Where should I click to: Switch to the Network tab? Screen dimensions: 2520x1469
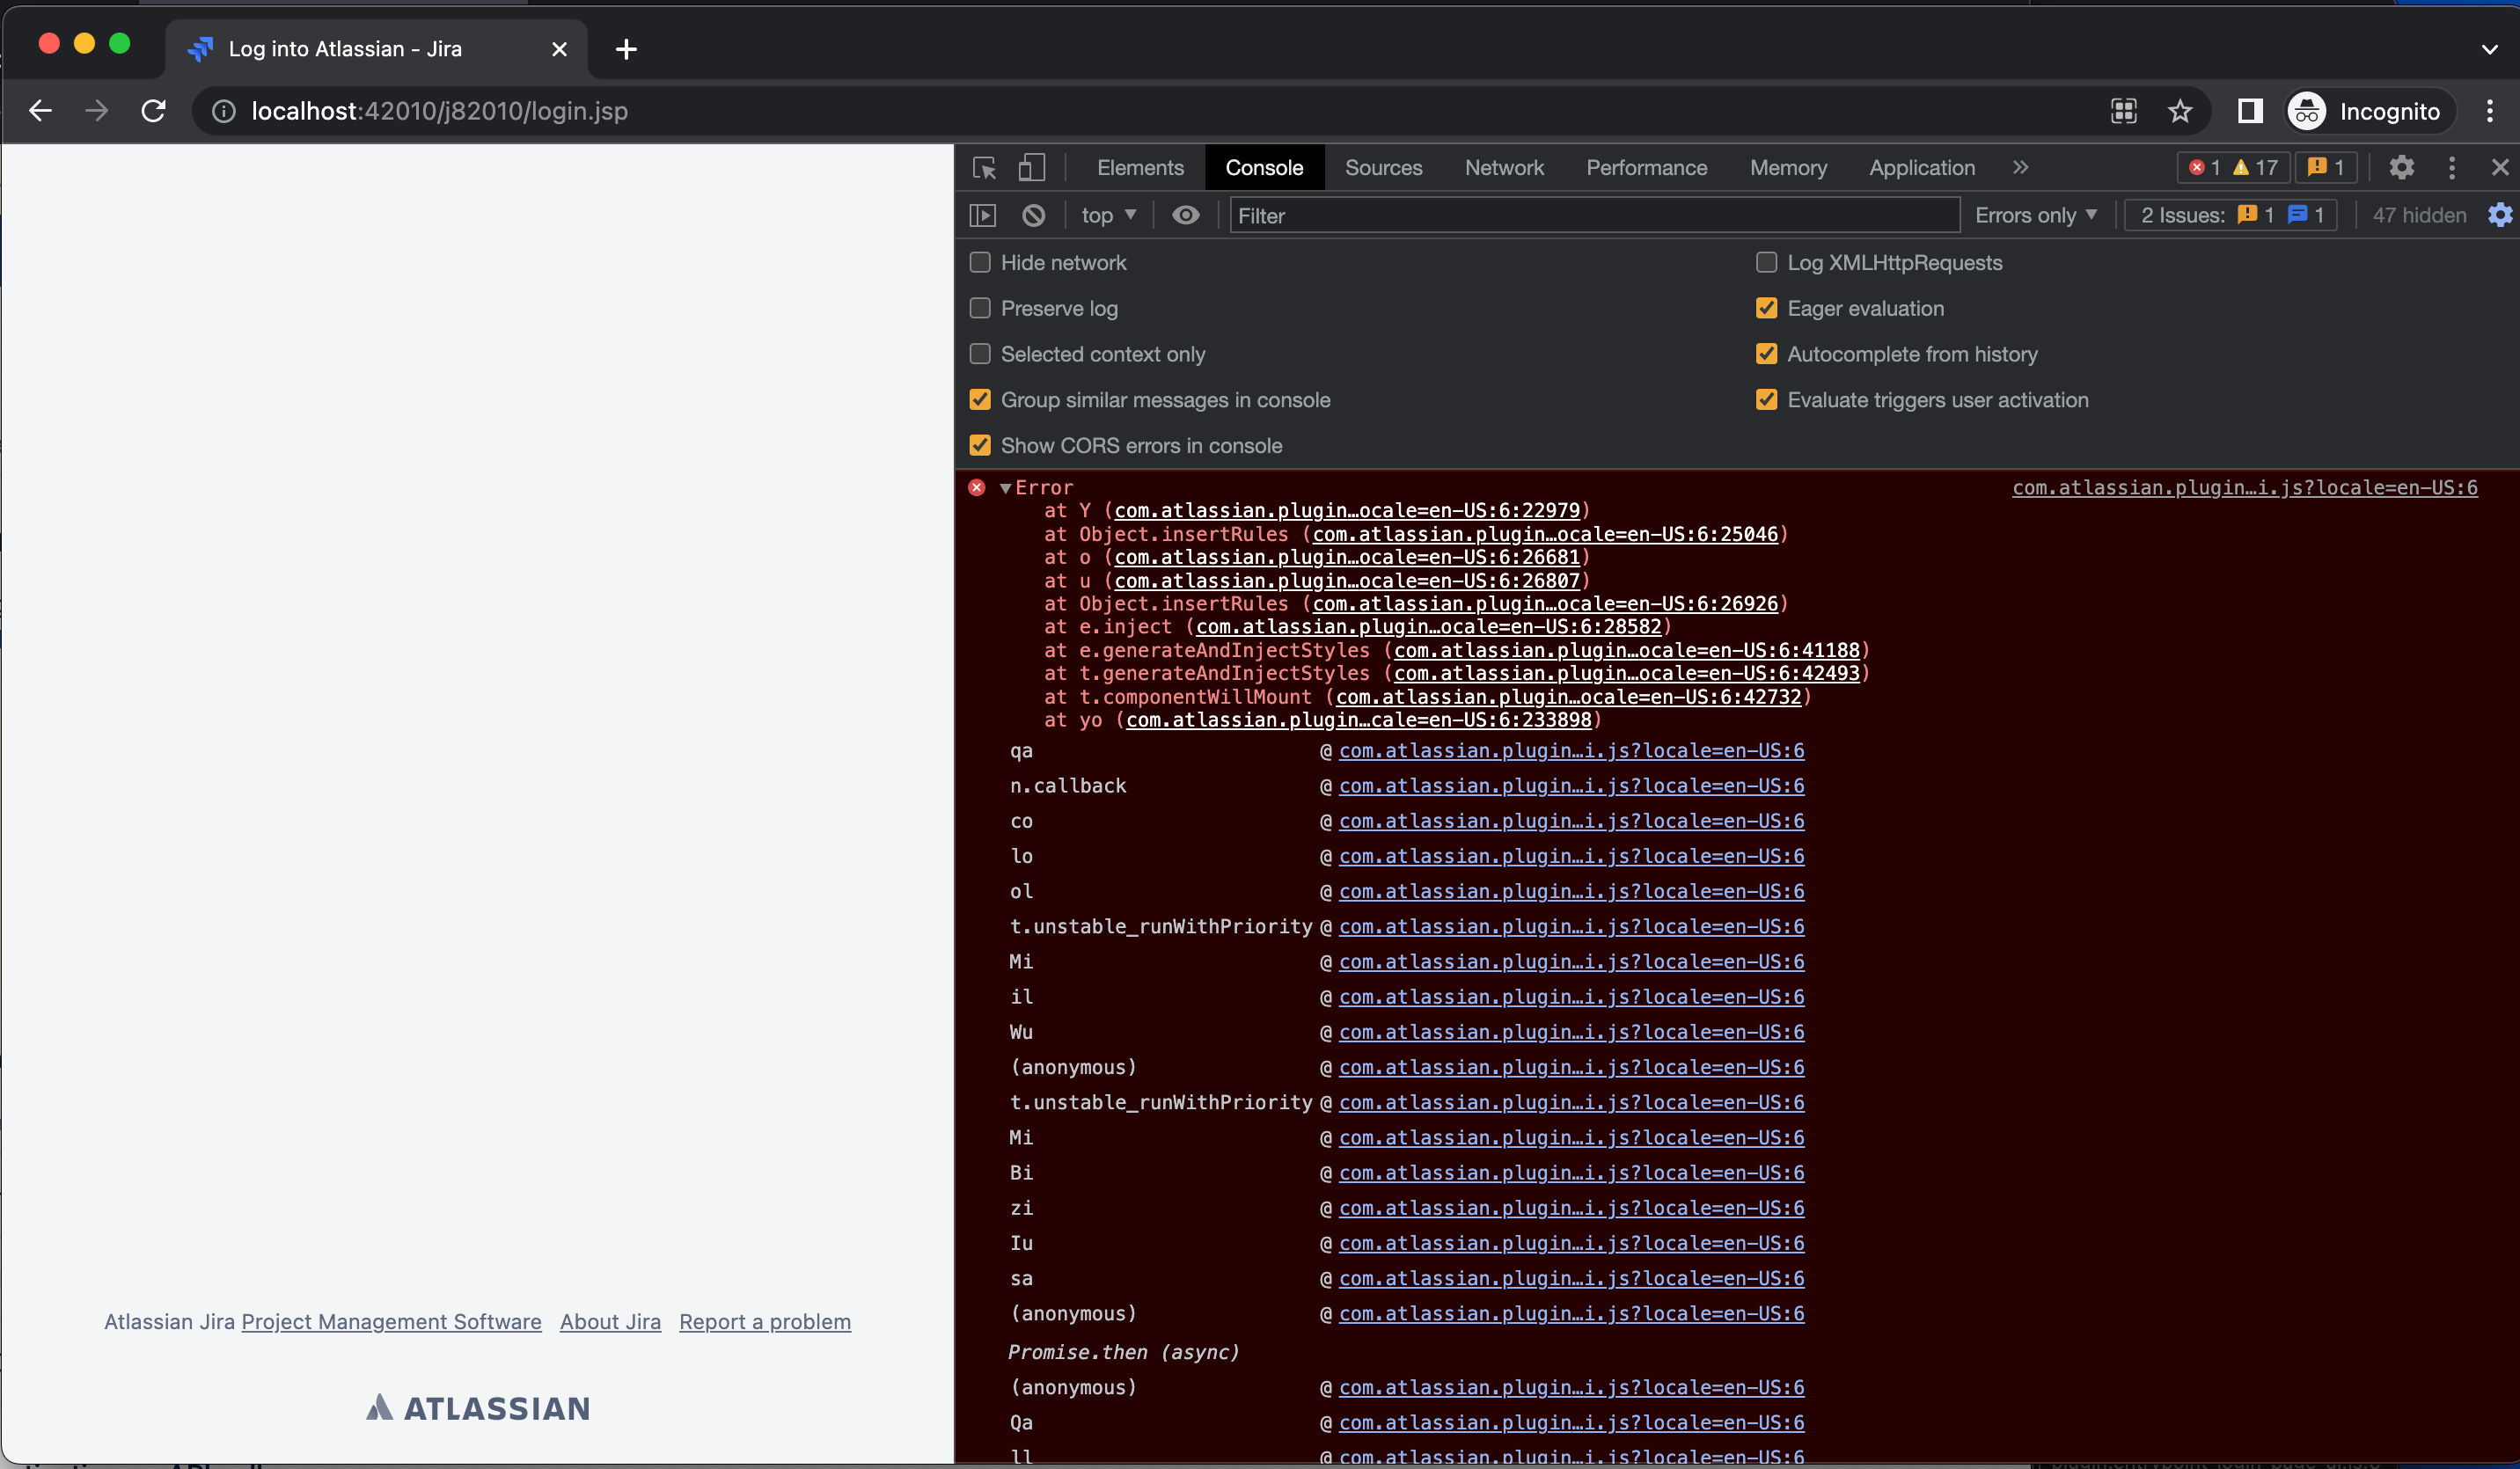[x=1503, y=168]
